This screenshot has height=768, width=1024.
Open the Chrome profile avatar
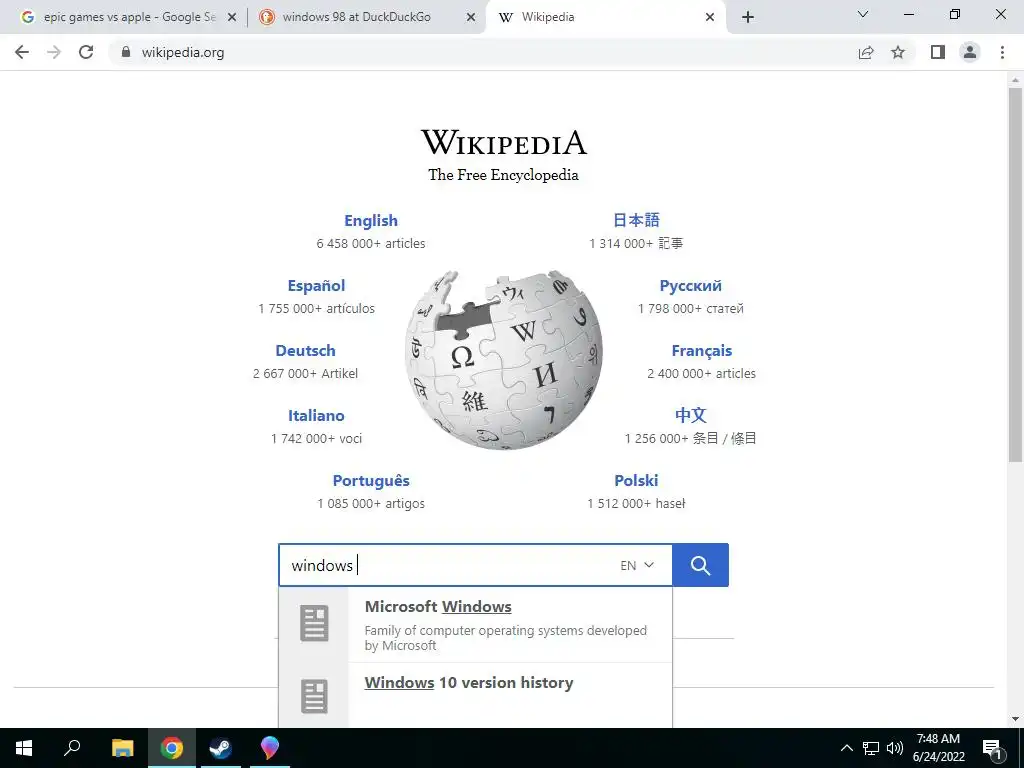pyautogui.click(x=970, y=52)
